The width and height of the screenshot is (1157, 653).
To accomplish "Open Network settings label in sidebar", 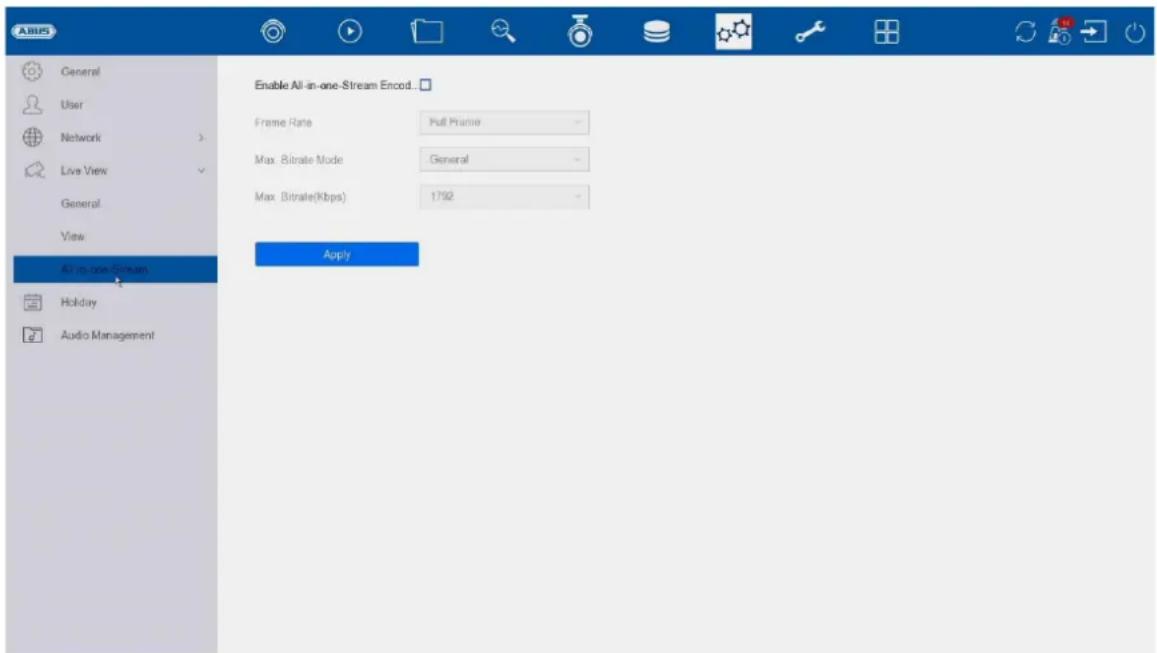I will pyautogui.click(x=80, y=137).
